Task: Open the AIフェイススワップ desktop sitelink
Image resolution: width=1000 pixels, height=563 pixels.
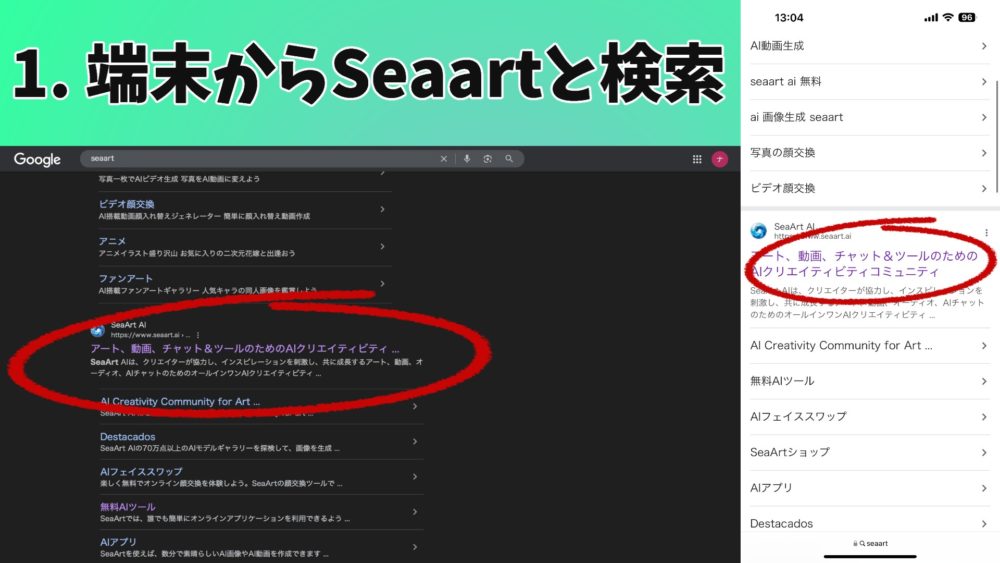Action: click(141, 472)
